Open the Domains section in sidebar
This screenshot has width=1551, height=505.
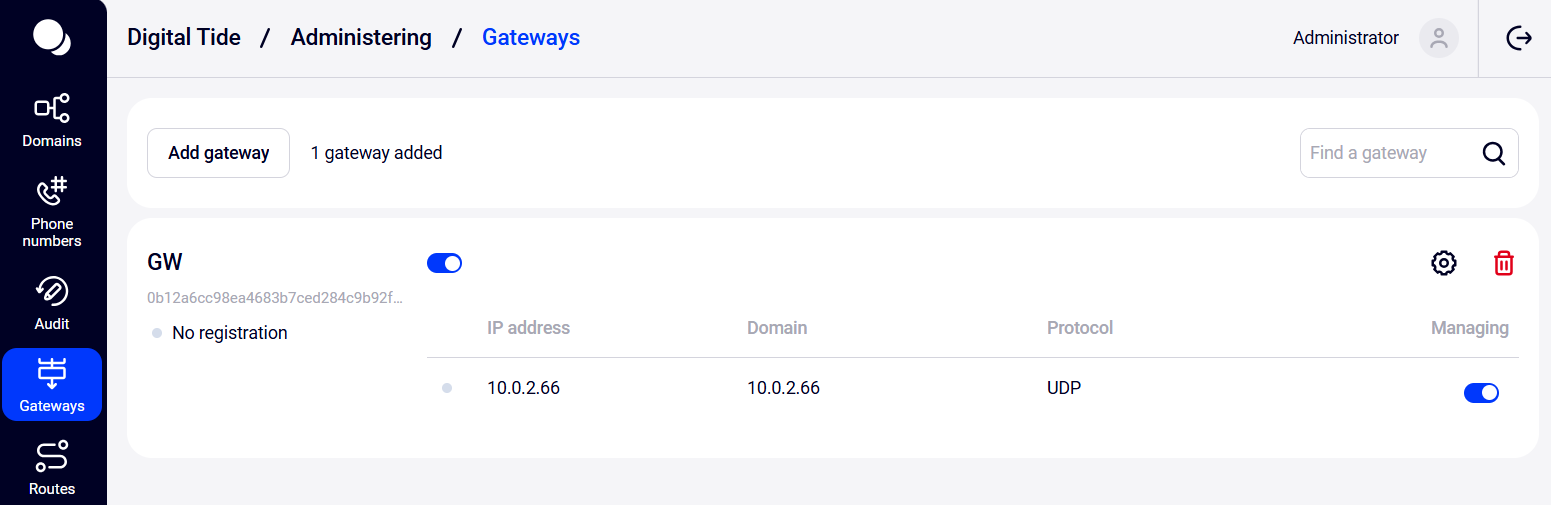pos(52,121)
